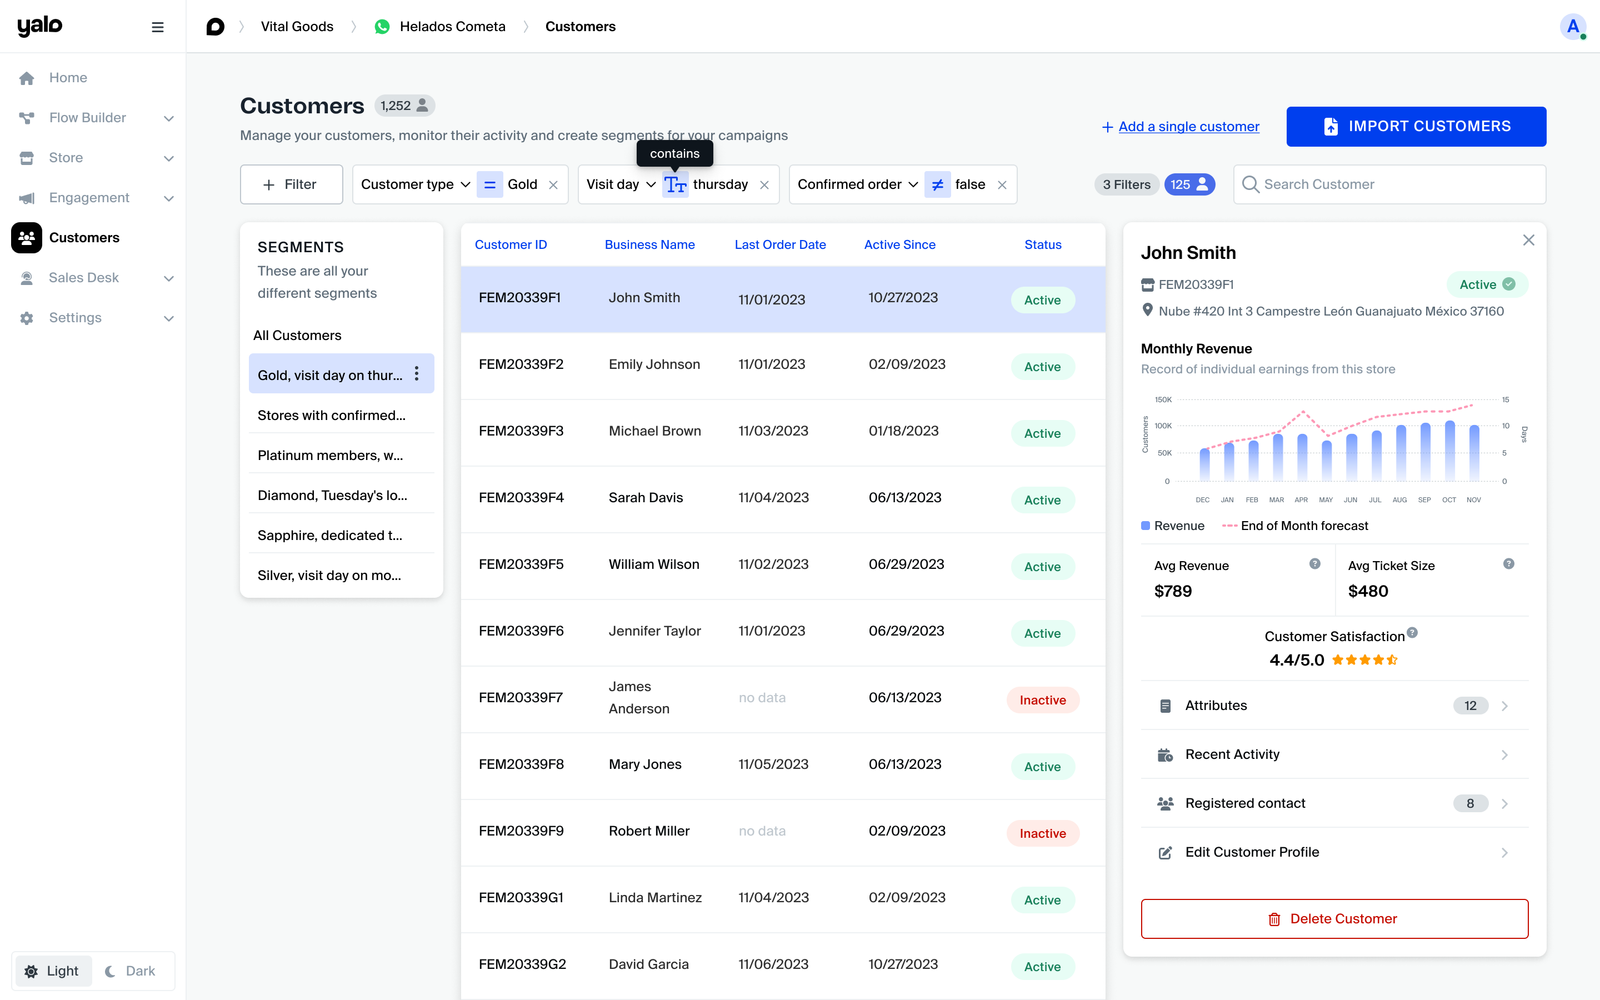The width and height of the screenshot is (1600, 1000).
Task: Switch to Dark theme
Action: (x=131, y=971)
